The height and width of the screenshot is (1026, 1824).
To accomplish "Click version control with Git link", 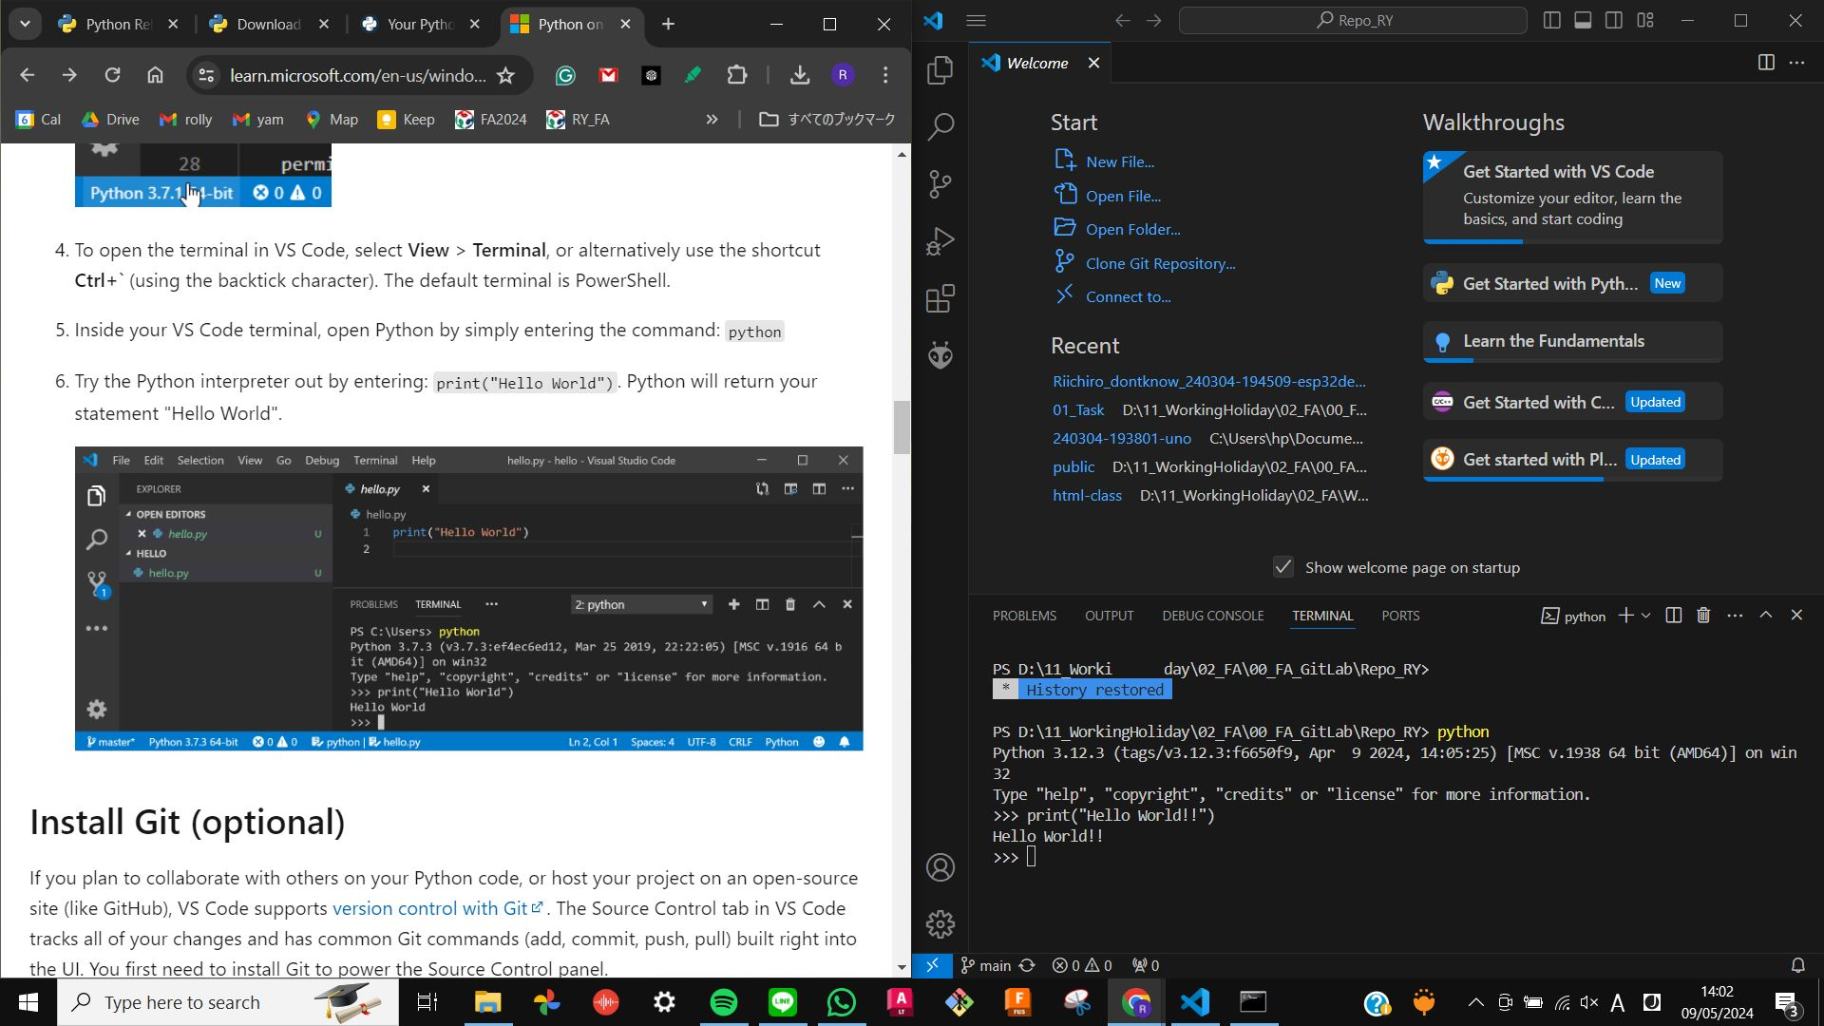I will tap(437, 908).
